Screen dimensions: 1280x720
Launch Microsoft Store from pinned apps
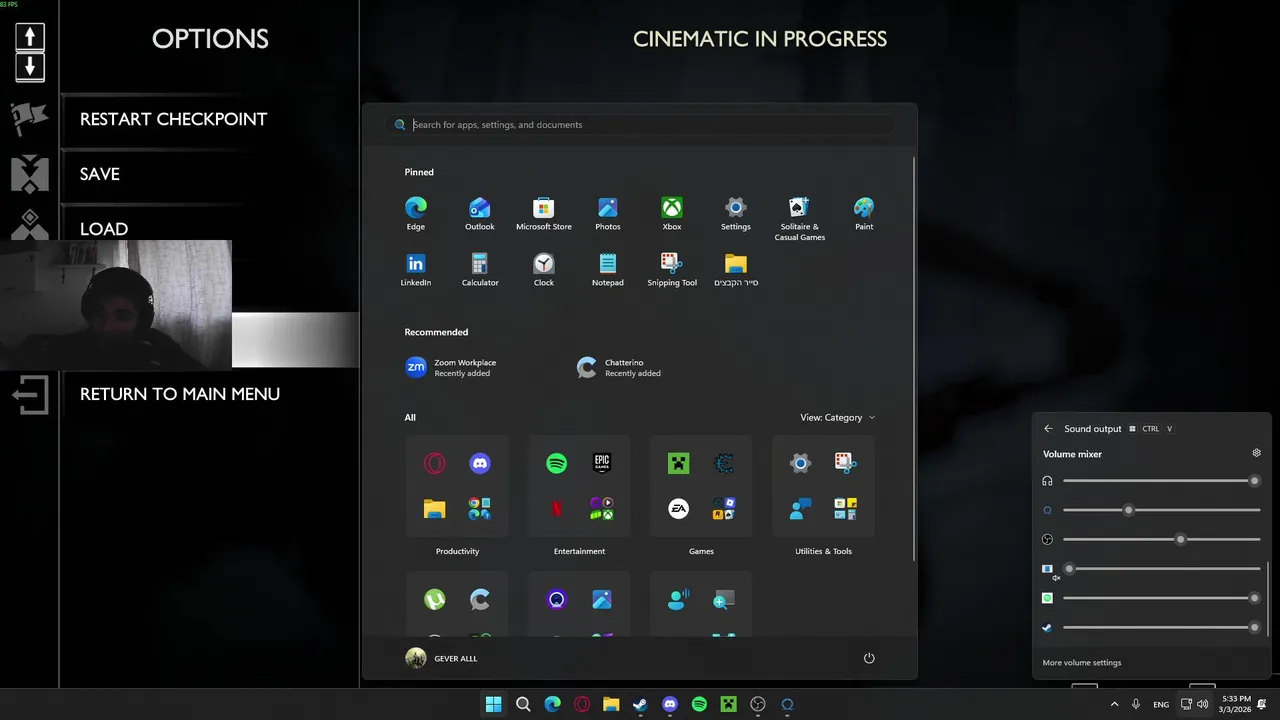coord(544,213)
